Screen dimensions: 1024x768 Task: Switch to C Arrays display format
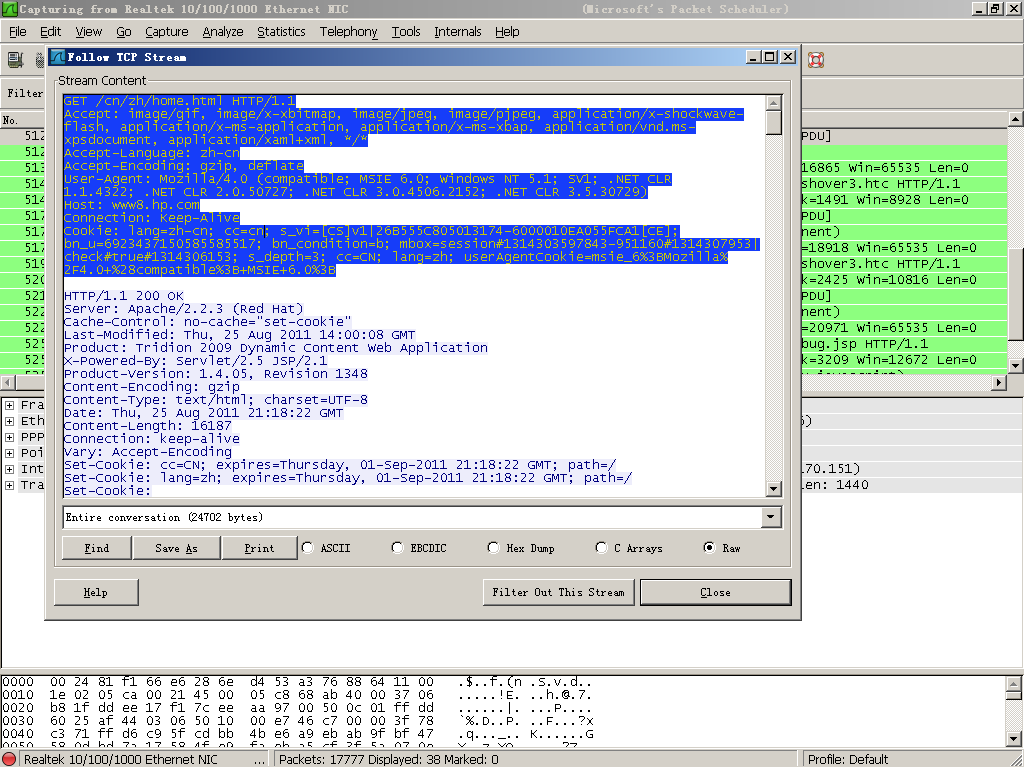[601, 548]
